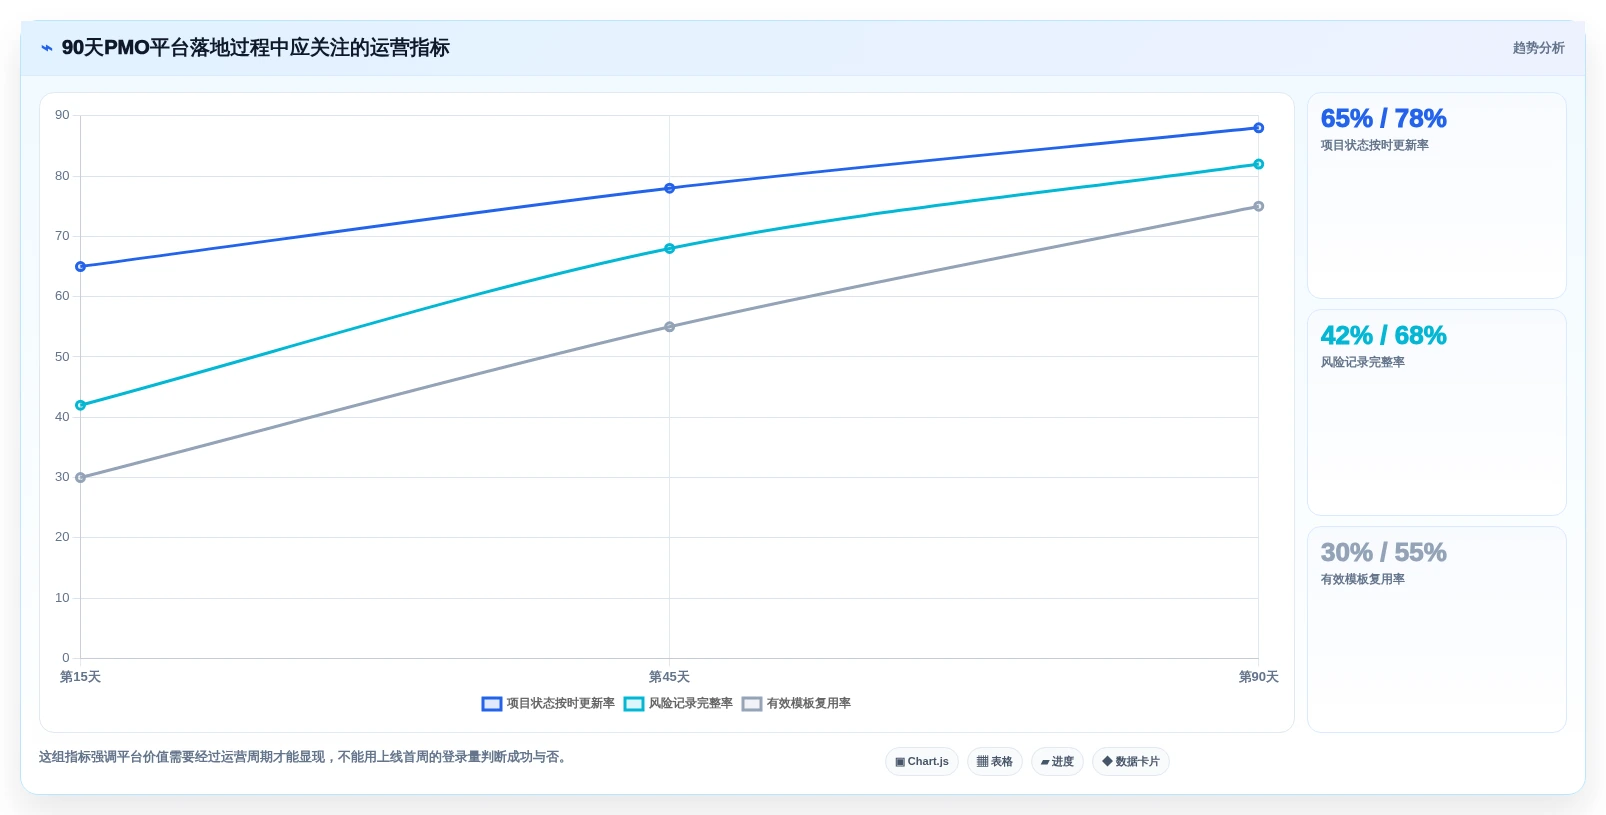Toggle the 项目状态按时更新率 legend item

[548, 704]
